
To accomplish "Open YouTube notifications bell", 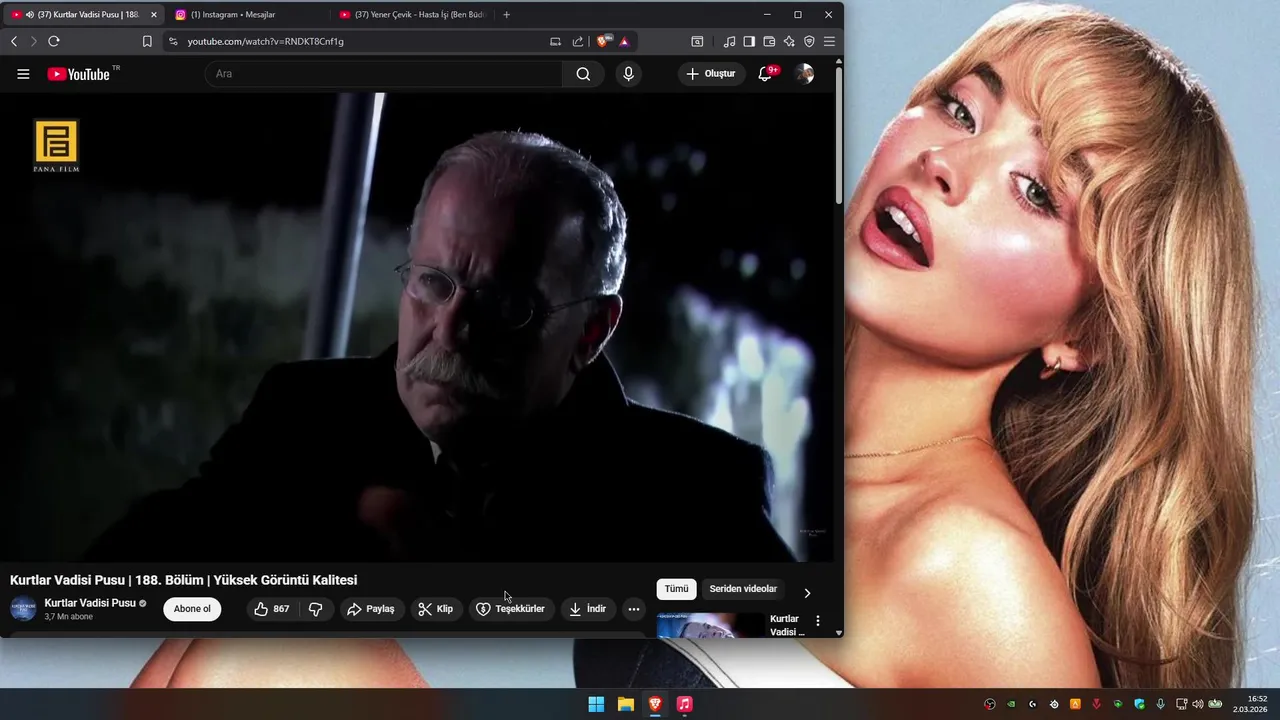I will click(765, 74).
